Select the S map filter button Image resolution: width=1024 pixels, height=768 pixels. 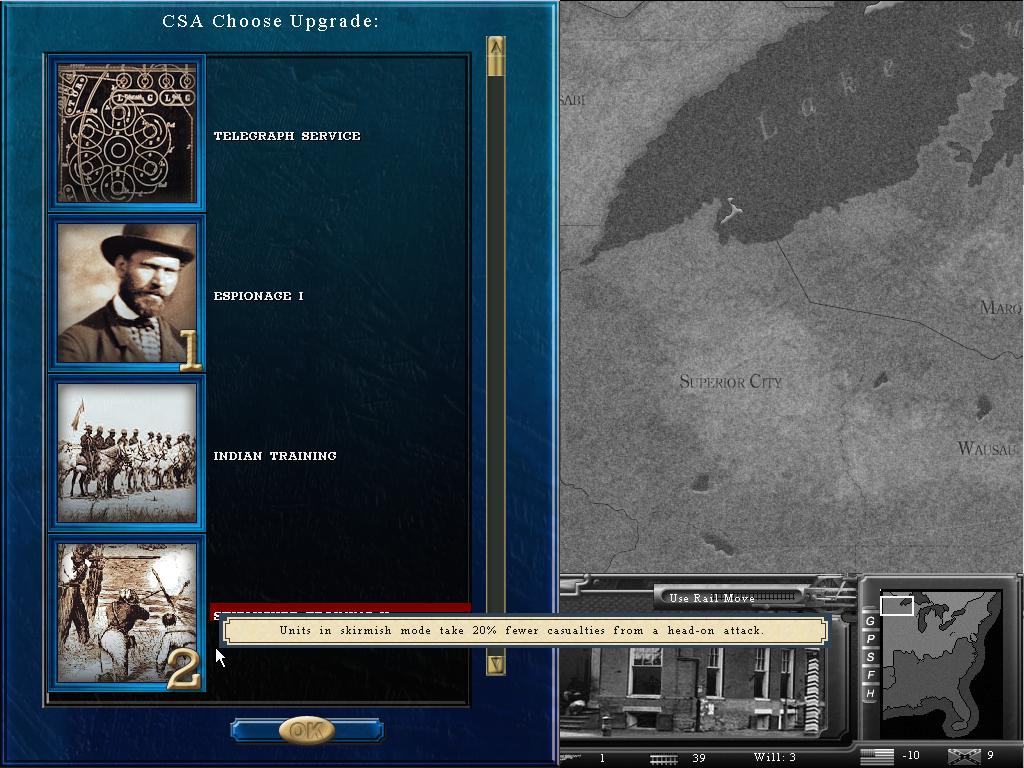tap(870, 657)
